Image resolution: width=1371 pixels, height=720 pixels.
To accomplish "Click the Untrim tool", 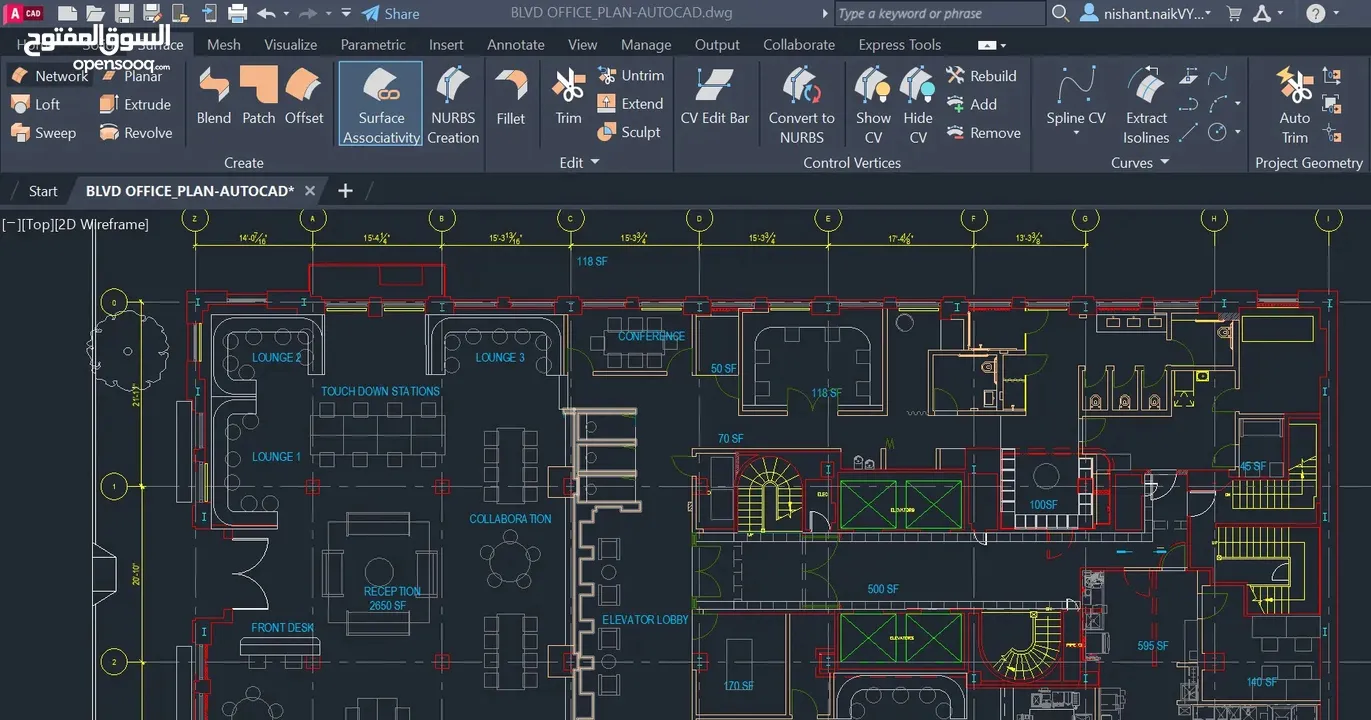I will point(630,75).
